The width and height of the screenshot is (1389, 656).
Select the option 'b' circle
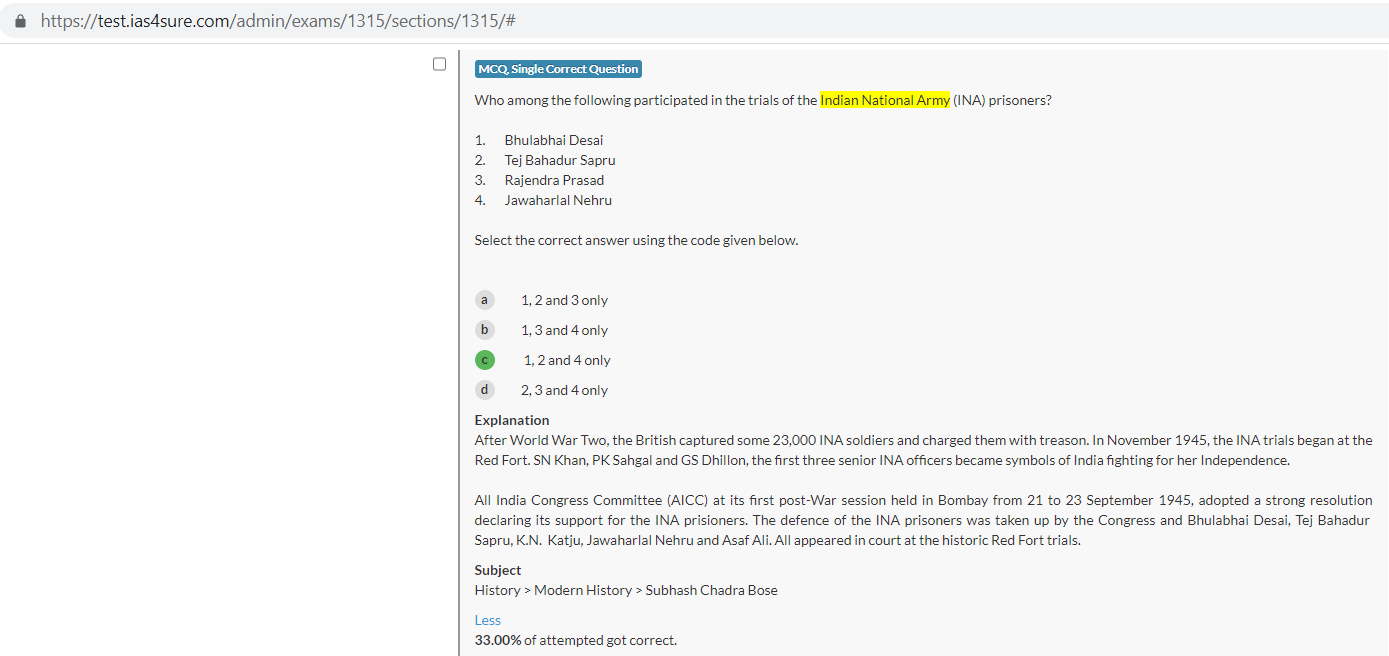click(x=484, y=330)
